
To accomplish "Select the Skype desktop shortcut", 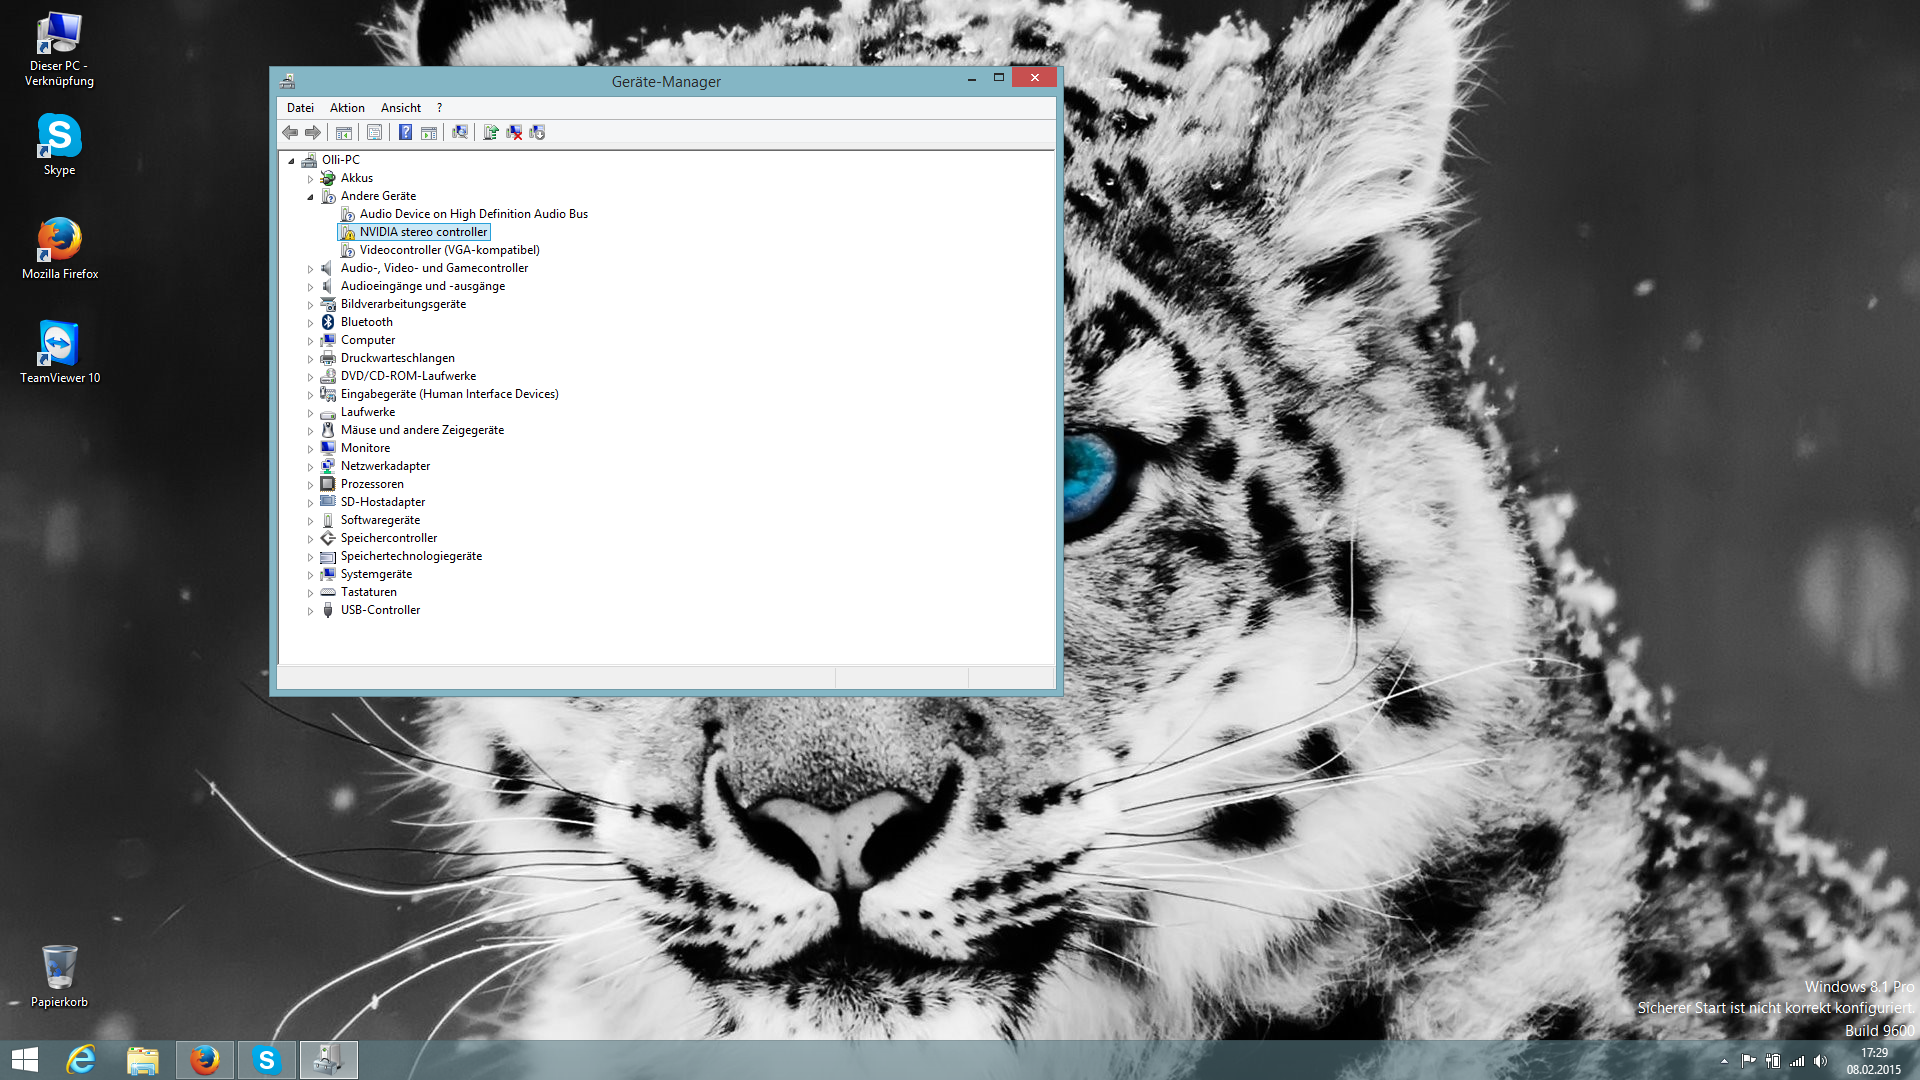I will [x=59, y=145].
